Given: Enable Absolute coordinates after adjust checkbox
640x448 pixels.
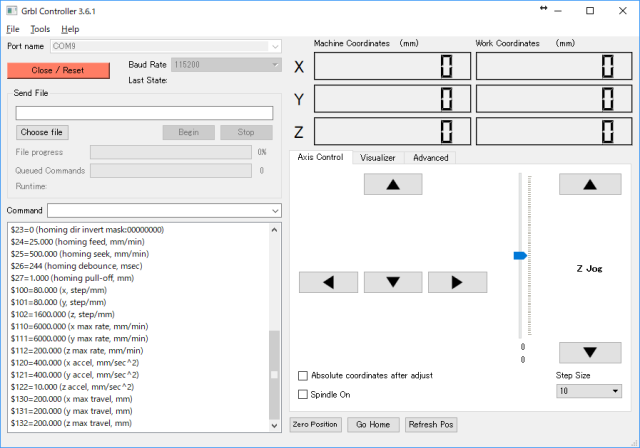Looking at the screenshot, I should 303,376.
